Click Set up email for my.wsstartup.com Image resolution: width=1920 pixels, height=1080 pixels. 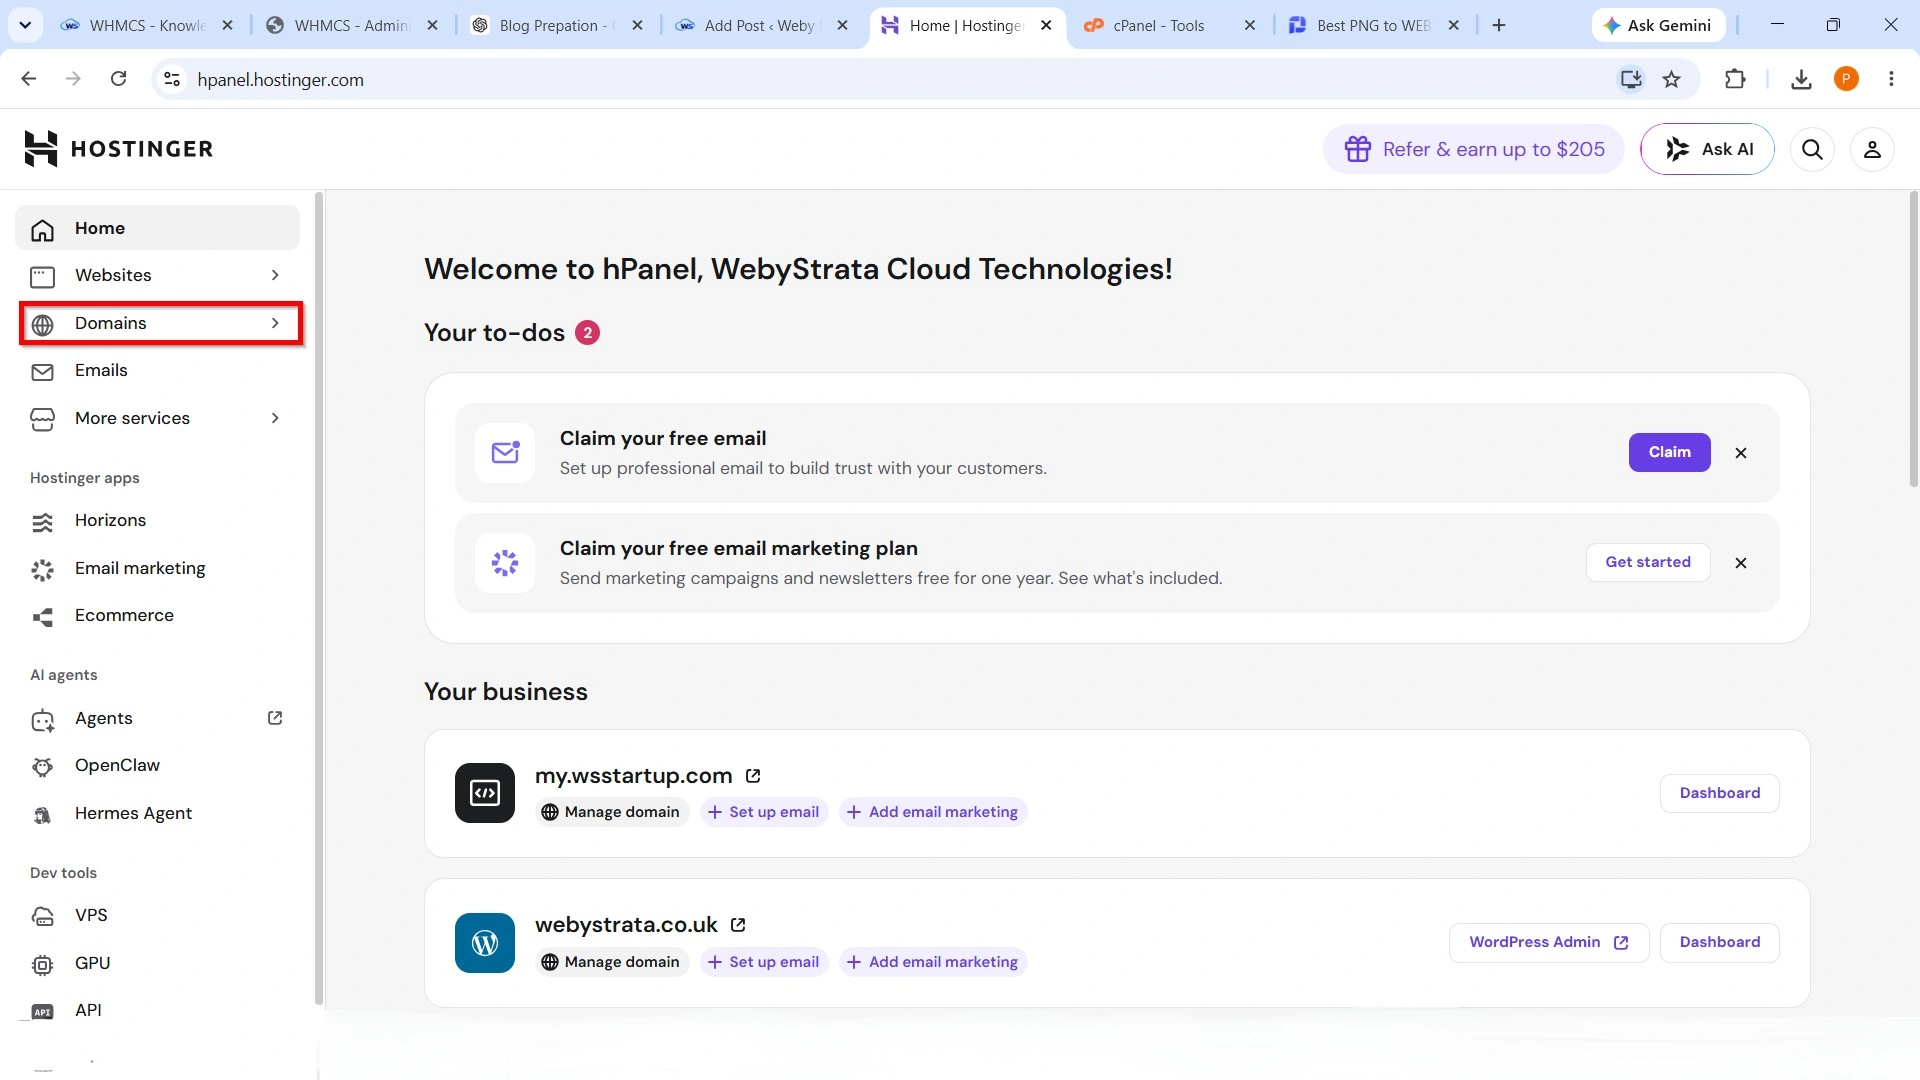[x=763, y=812]
